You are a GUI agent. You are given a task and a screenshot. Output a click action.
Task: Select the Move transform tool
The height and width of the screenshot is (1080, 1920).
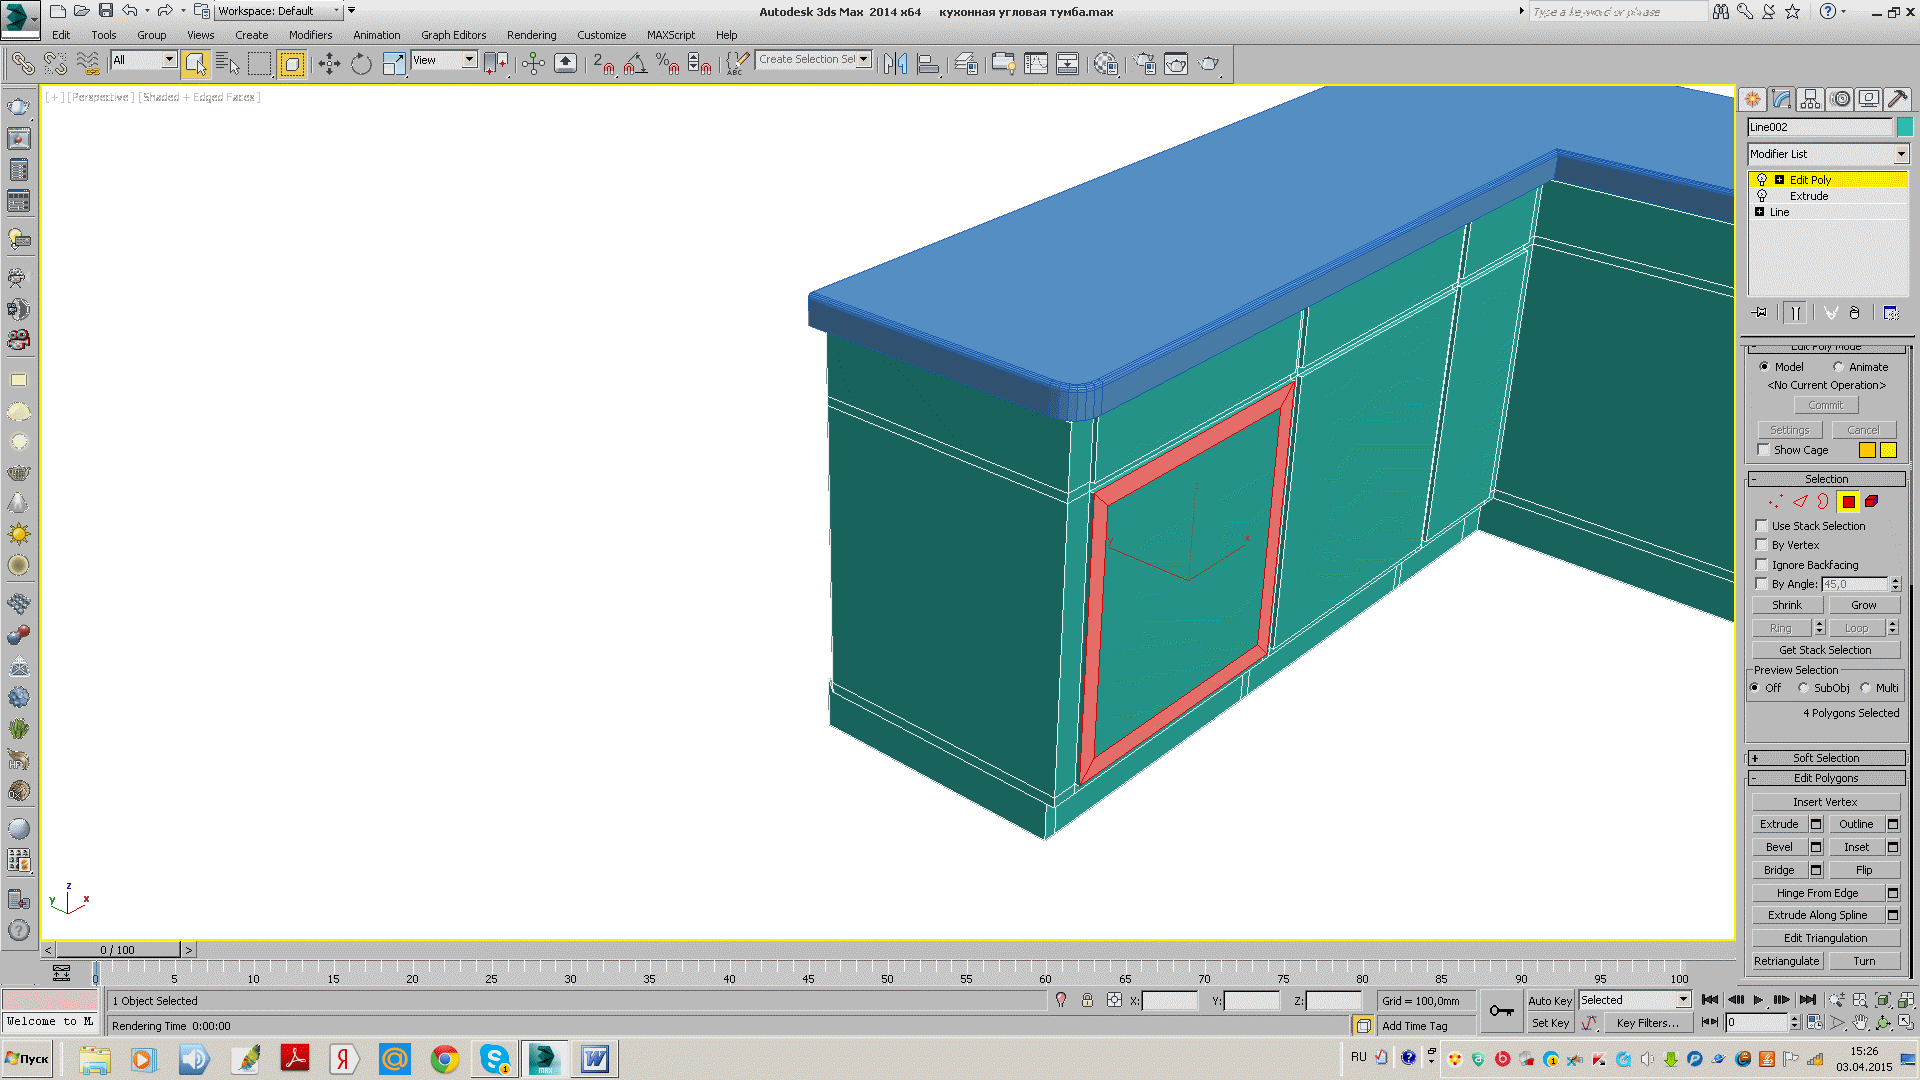[329, 64]
